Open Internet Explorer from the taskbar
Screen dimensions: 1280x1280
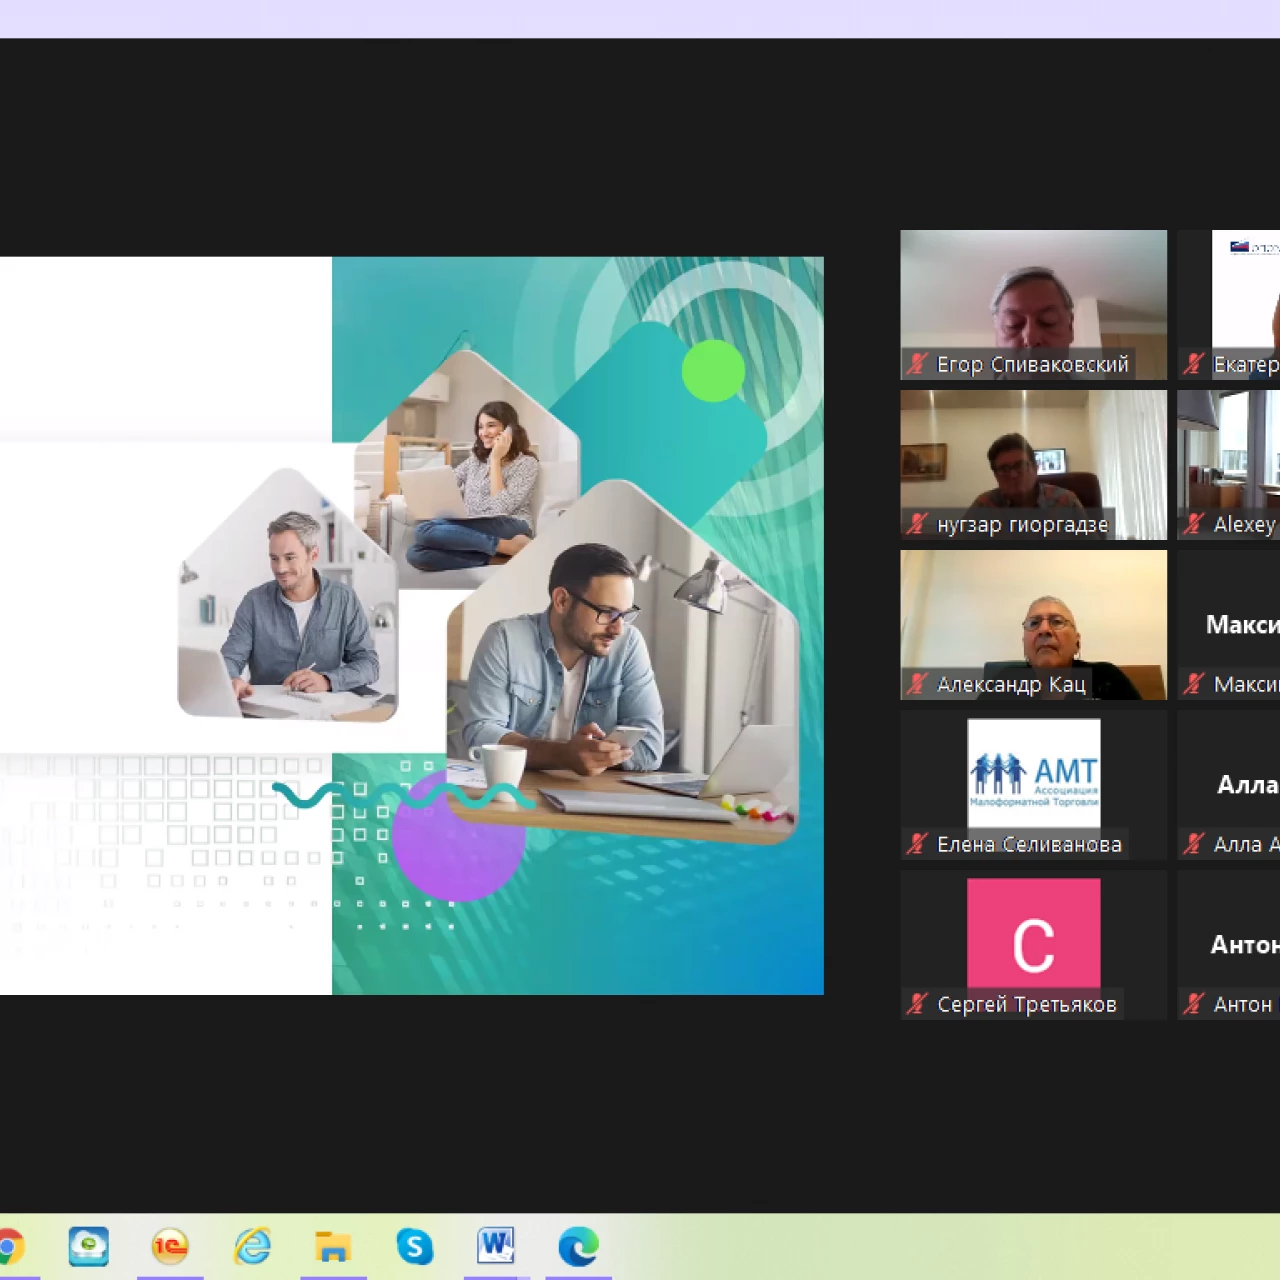pyautogui.click(x=252, y=1247)
